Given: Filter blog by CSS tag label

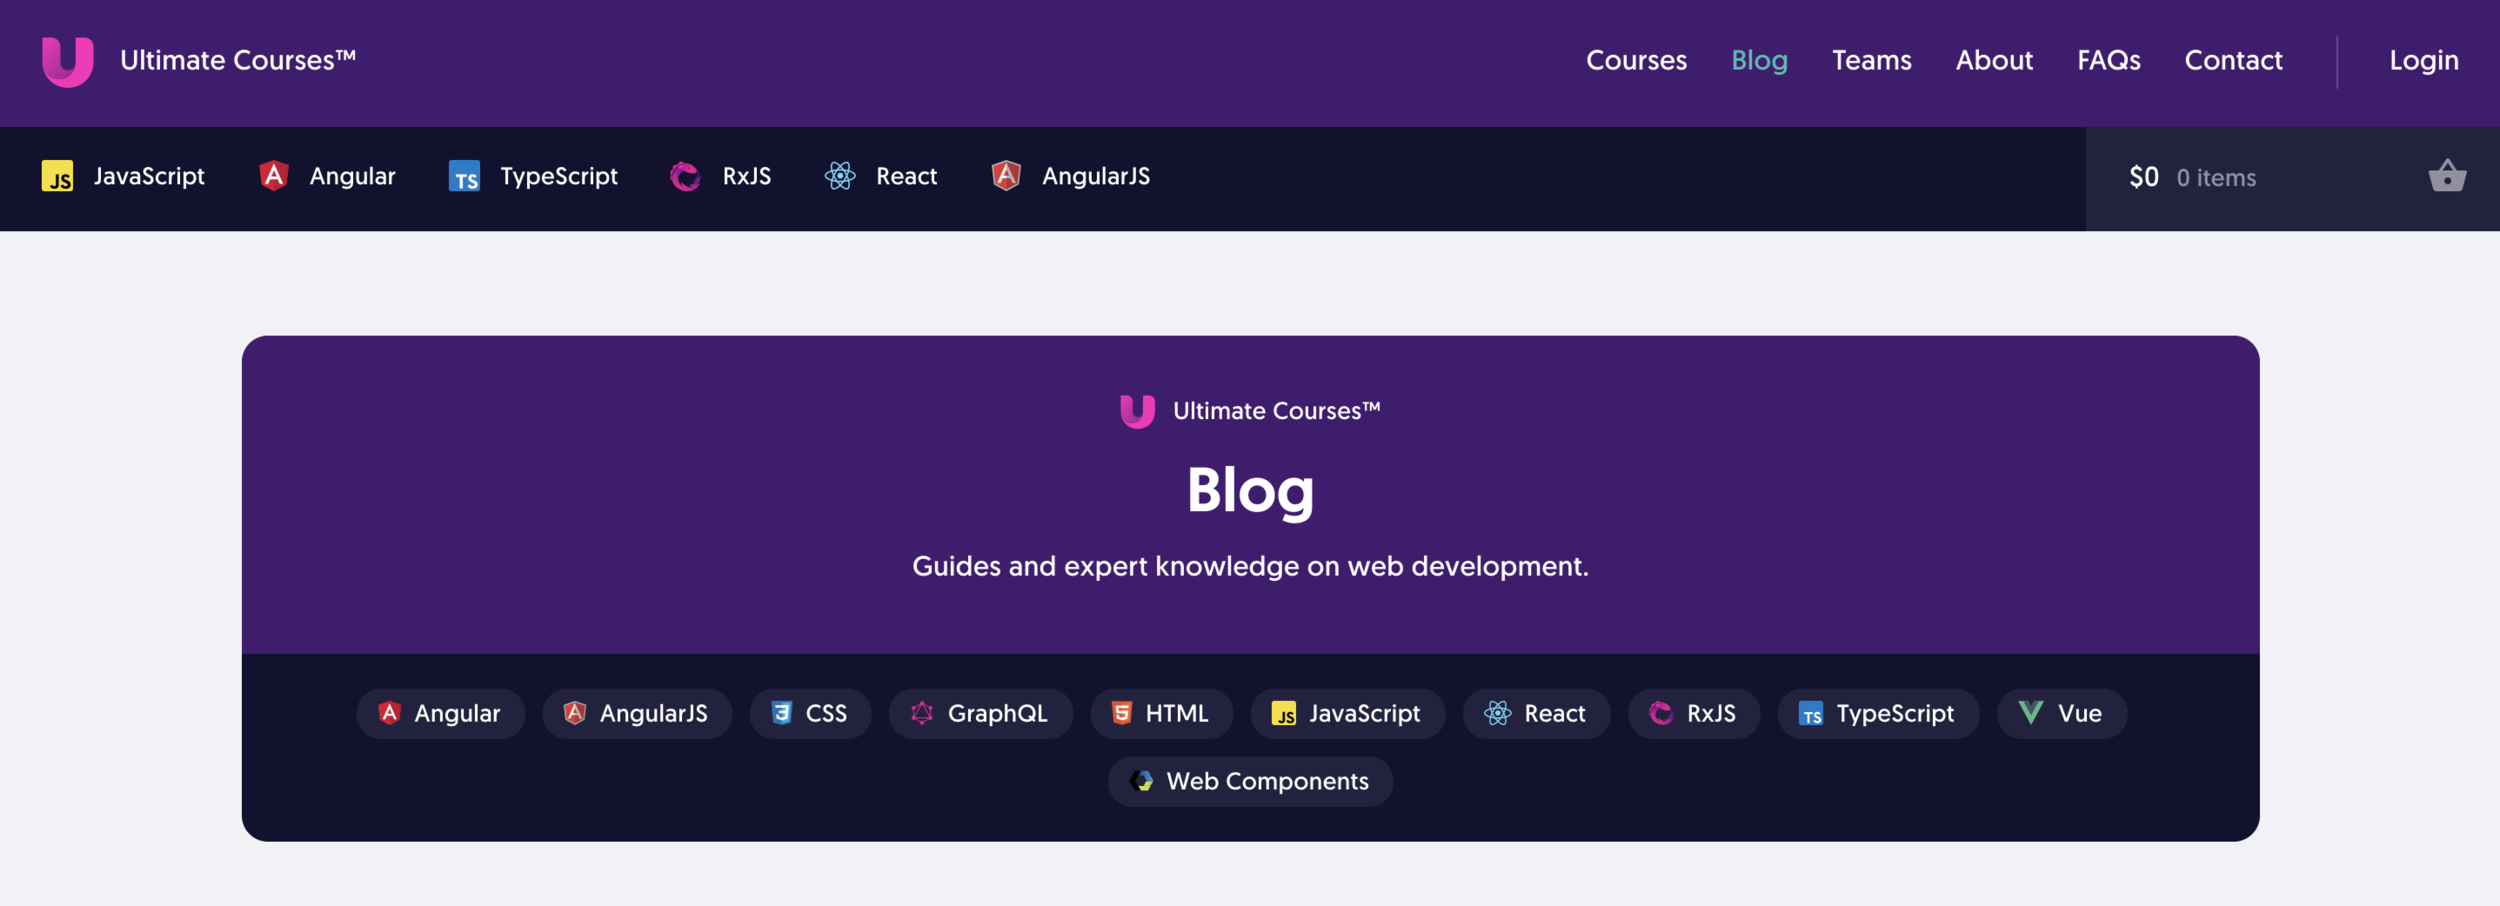Looking at the screenshot, I should coord(826,713).
